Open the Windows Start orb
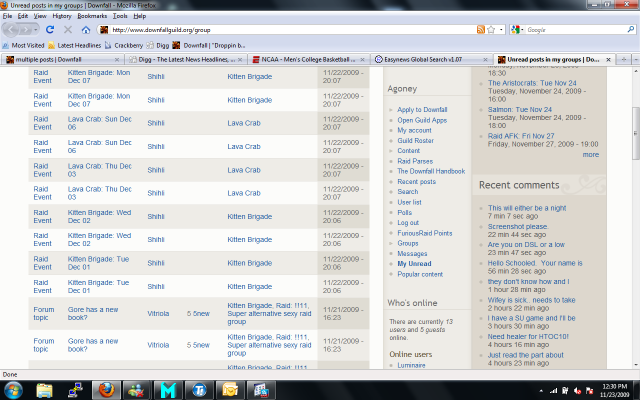Image resolution: width=640 pixels, height=400 pixels. [x=13, y=390]
